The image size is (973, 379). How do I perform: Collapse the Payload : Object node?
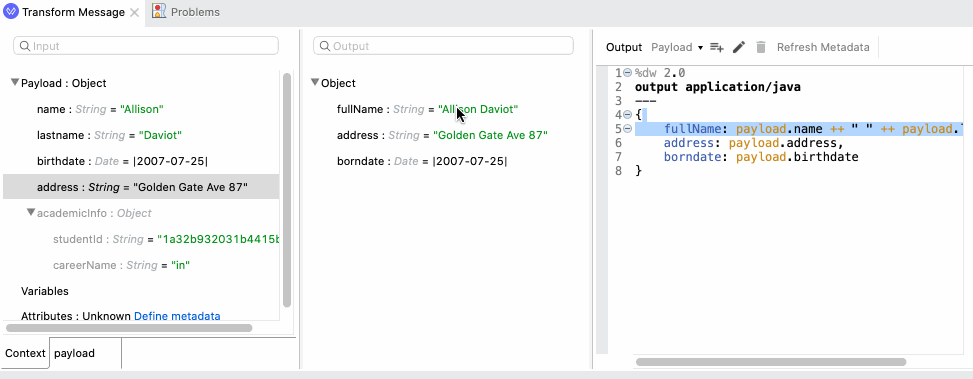click(15, 82)
